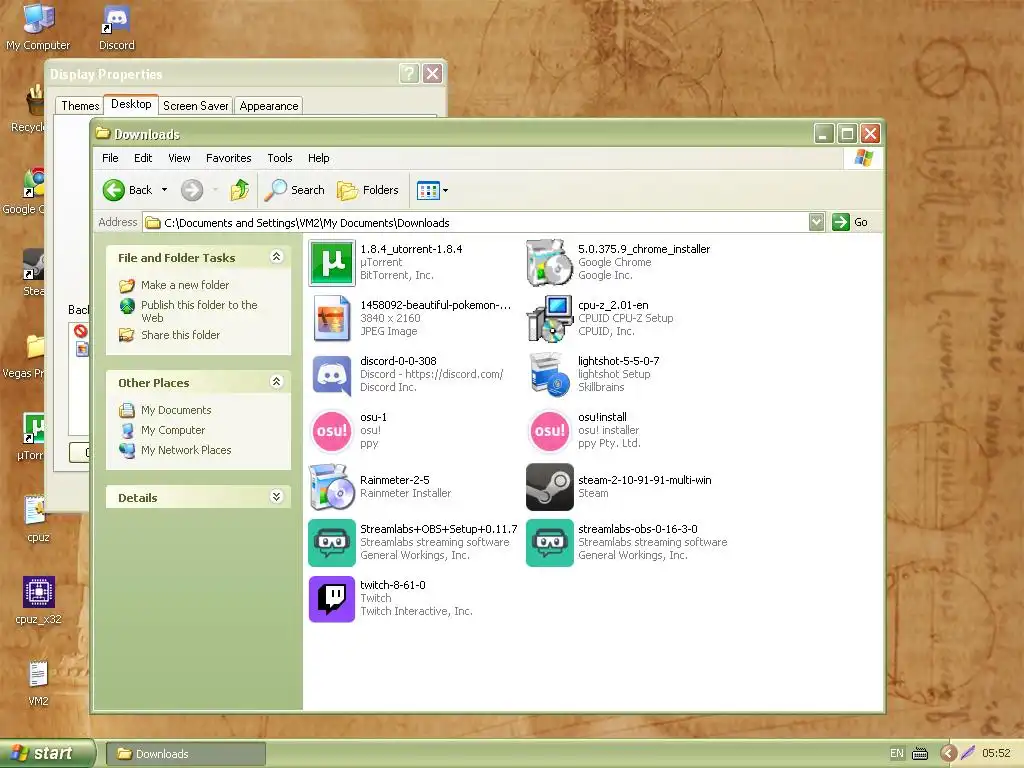Select Desktop tab in Display Properties

131,104
